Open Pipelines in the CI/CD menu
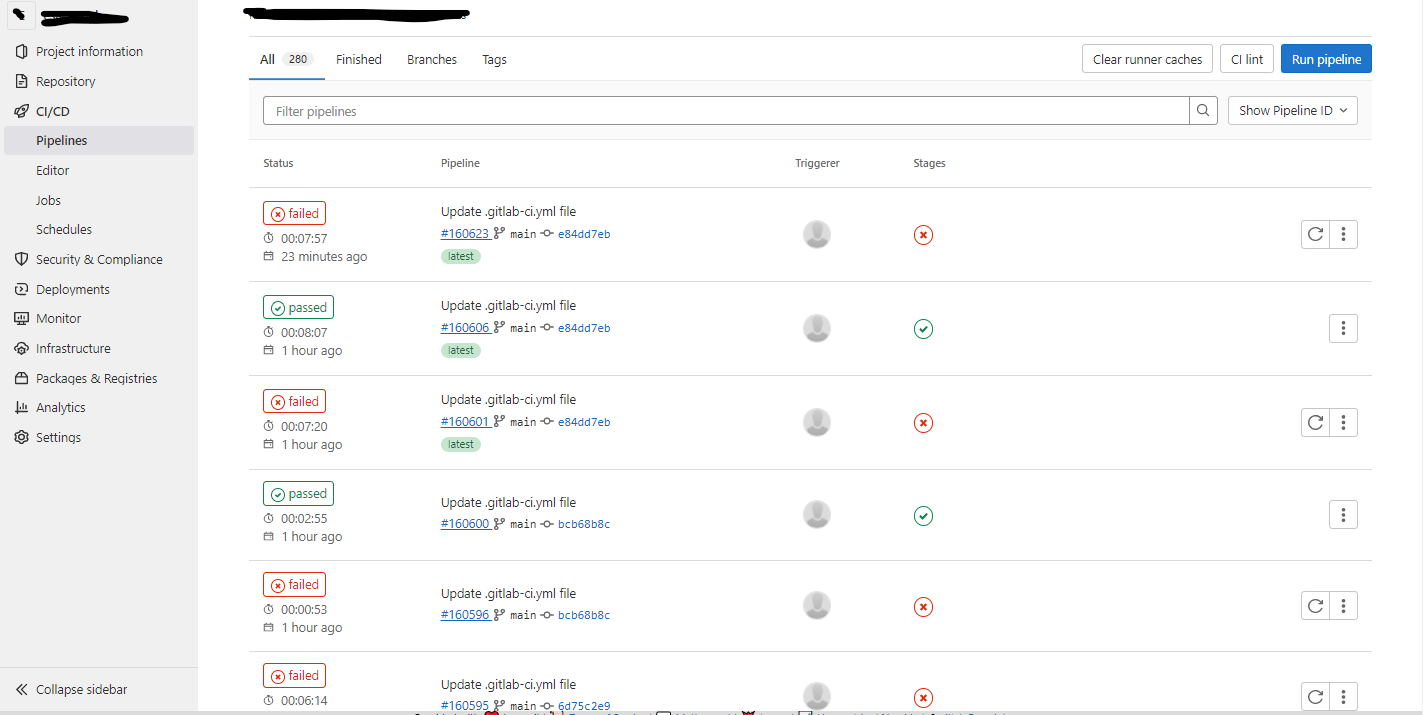The width and height of the screenshot is (1423, 715). coord(99,140)
